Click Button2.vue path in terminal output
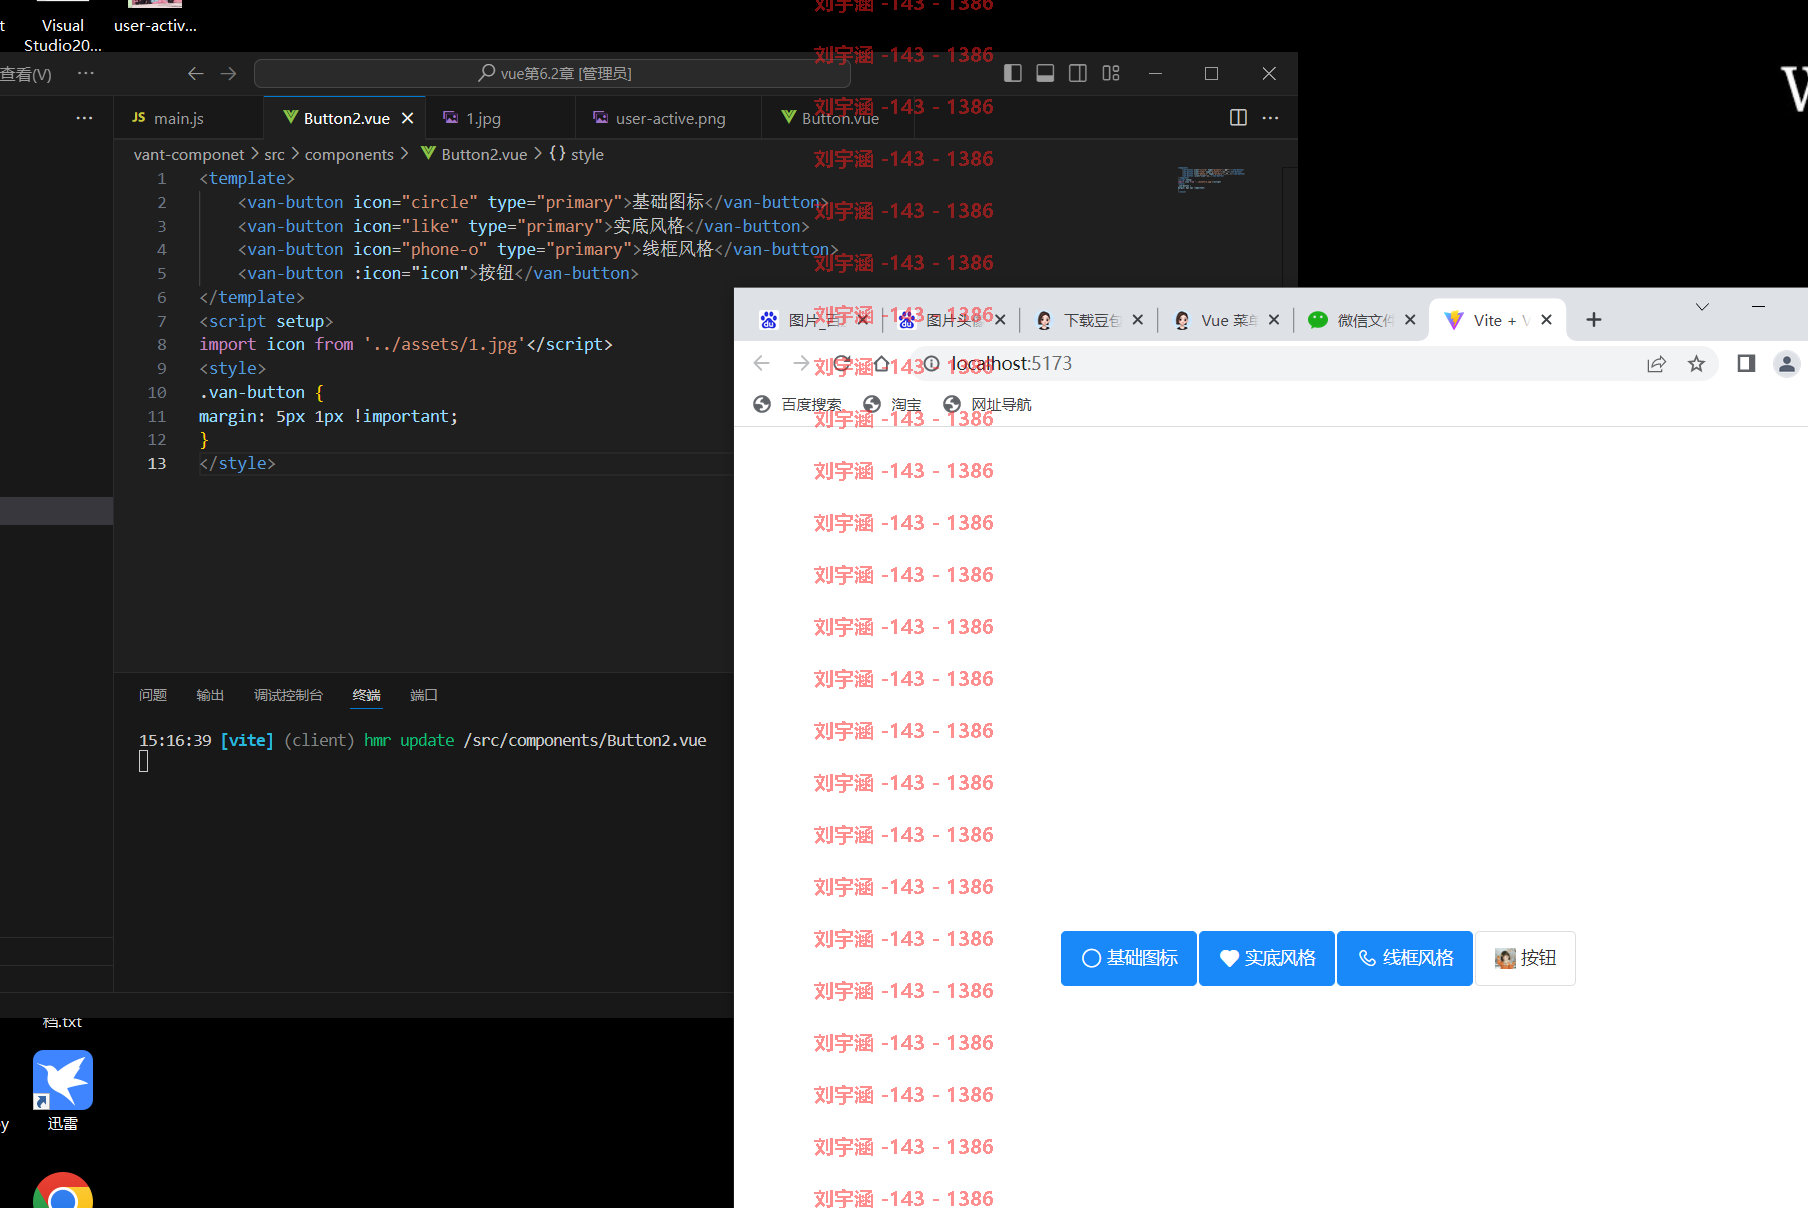The width and height of the screenshot is (1808, 1208). (585, 740)
